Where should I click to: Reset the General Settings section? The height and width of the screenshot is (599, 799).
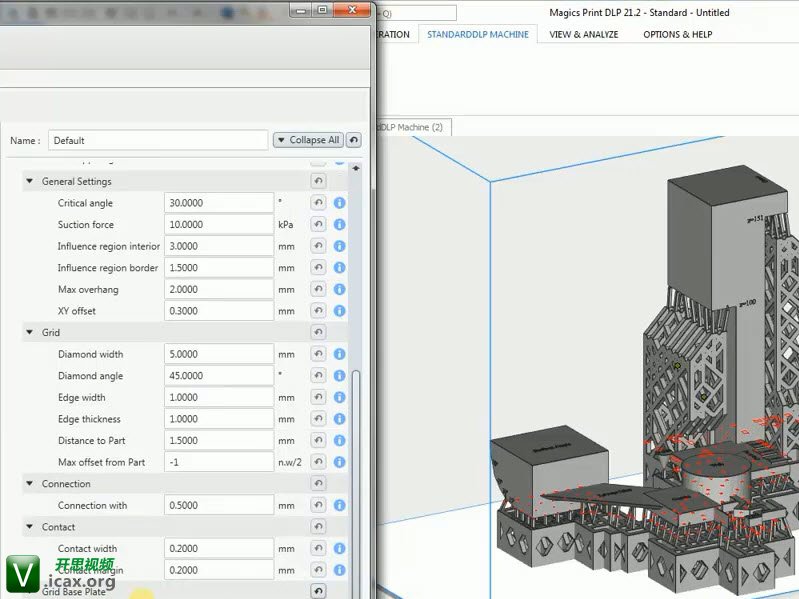coord(318,182)
